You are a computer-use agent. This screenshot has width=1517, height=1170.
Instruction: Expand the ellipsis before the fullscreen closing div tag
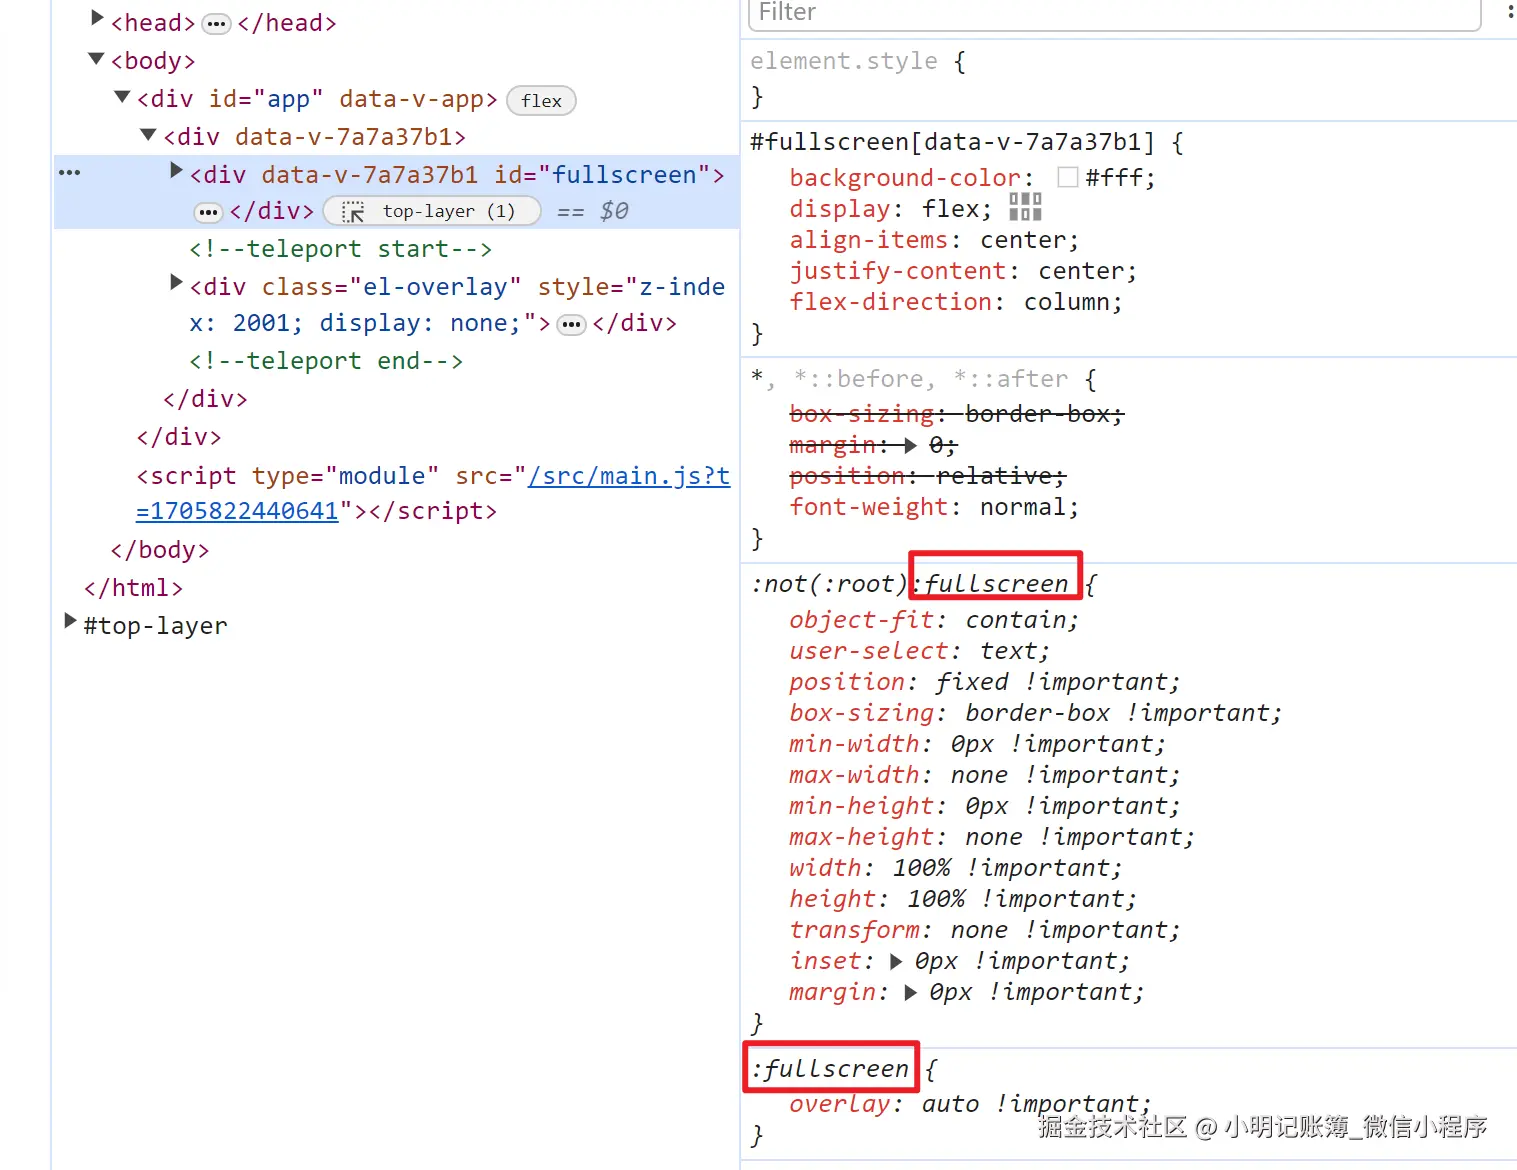click(x=208, y=212)
